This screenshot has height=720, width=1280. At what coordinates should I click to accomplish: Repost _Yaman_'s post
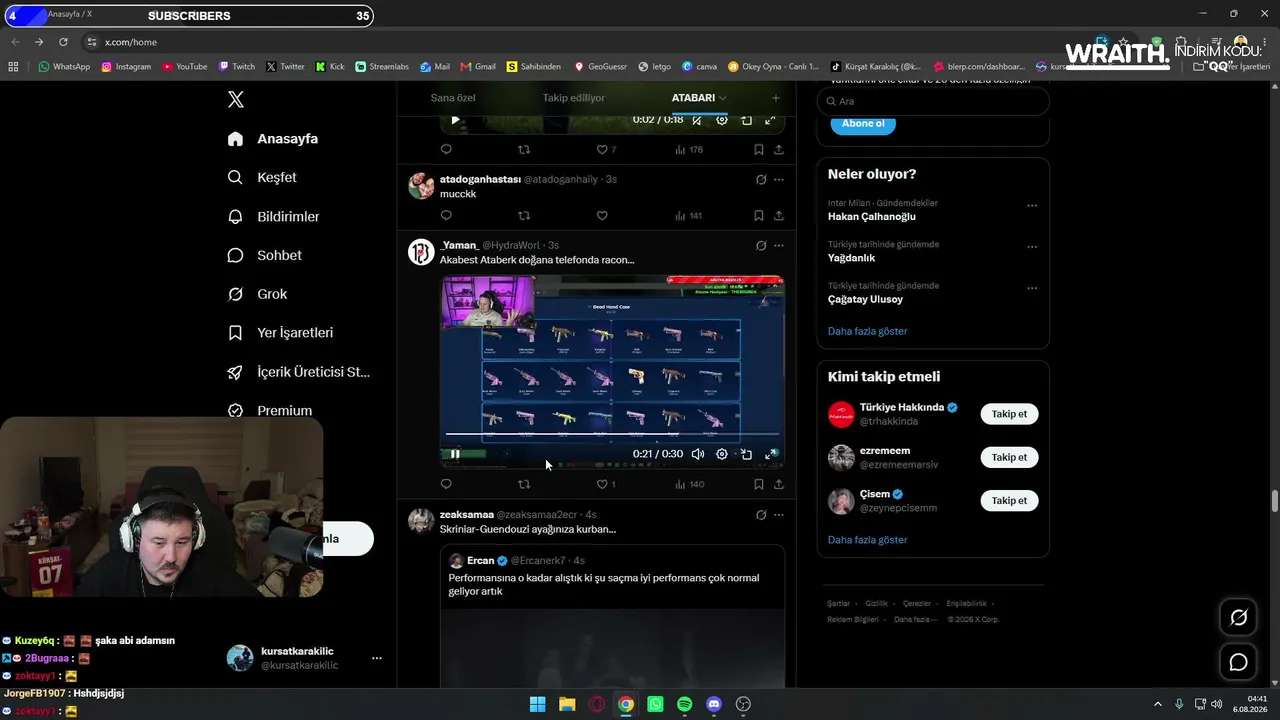(524, 484)
